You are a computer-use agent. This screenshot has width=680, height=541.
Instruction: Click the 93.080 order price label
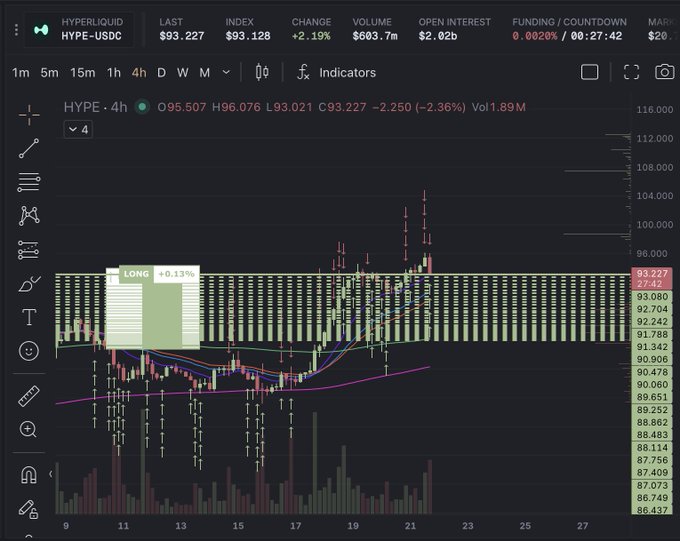pos(652,297)
